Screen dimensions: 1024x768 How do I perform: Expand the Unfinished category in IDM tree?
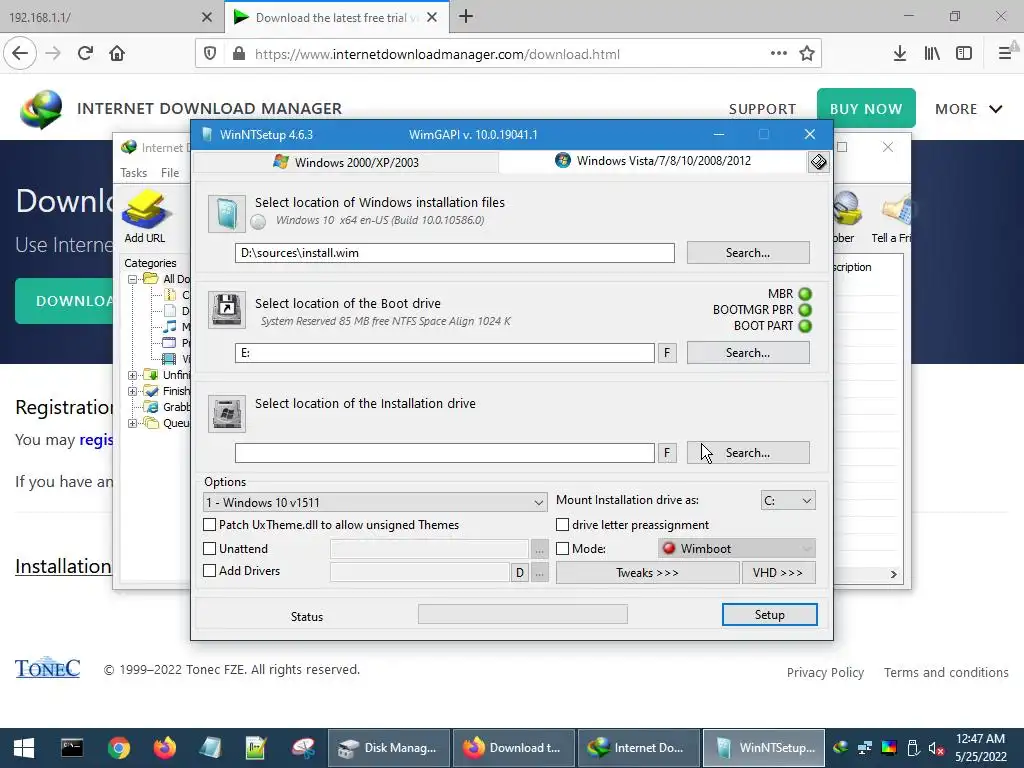coord(133,375)
